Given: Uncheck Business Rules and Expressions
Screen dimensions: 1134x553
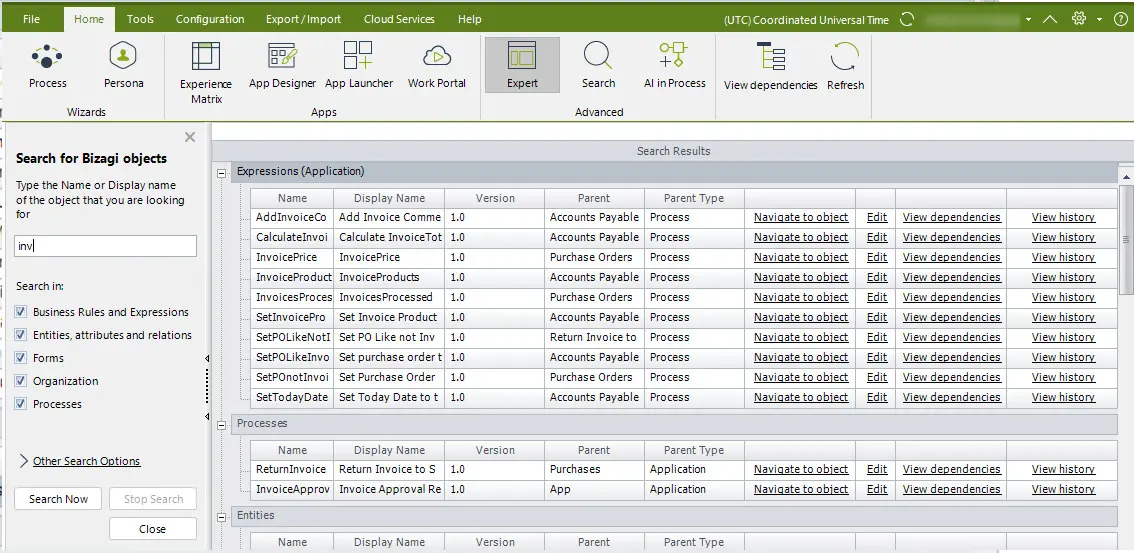Looking at the screenshot, I should pyautogui.click(x=21, y=312).
